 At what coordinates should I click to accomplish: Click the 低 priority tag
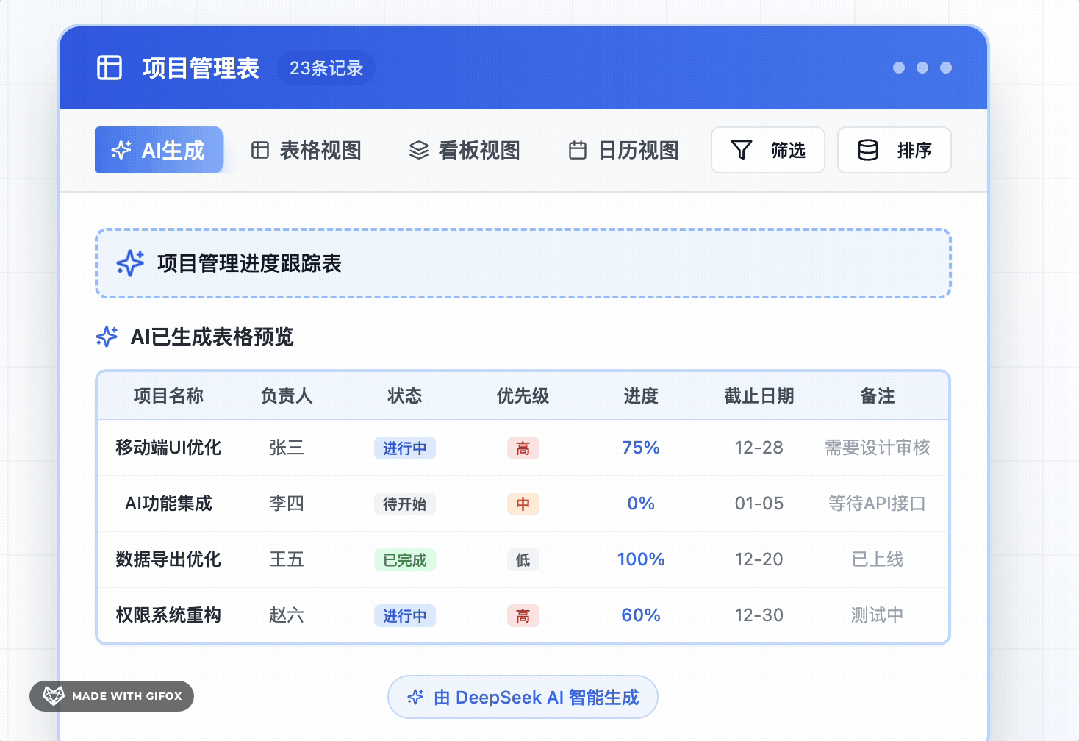pyautogui.click(x=523, y=559)
